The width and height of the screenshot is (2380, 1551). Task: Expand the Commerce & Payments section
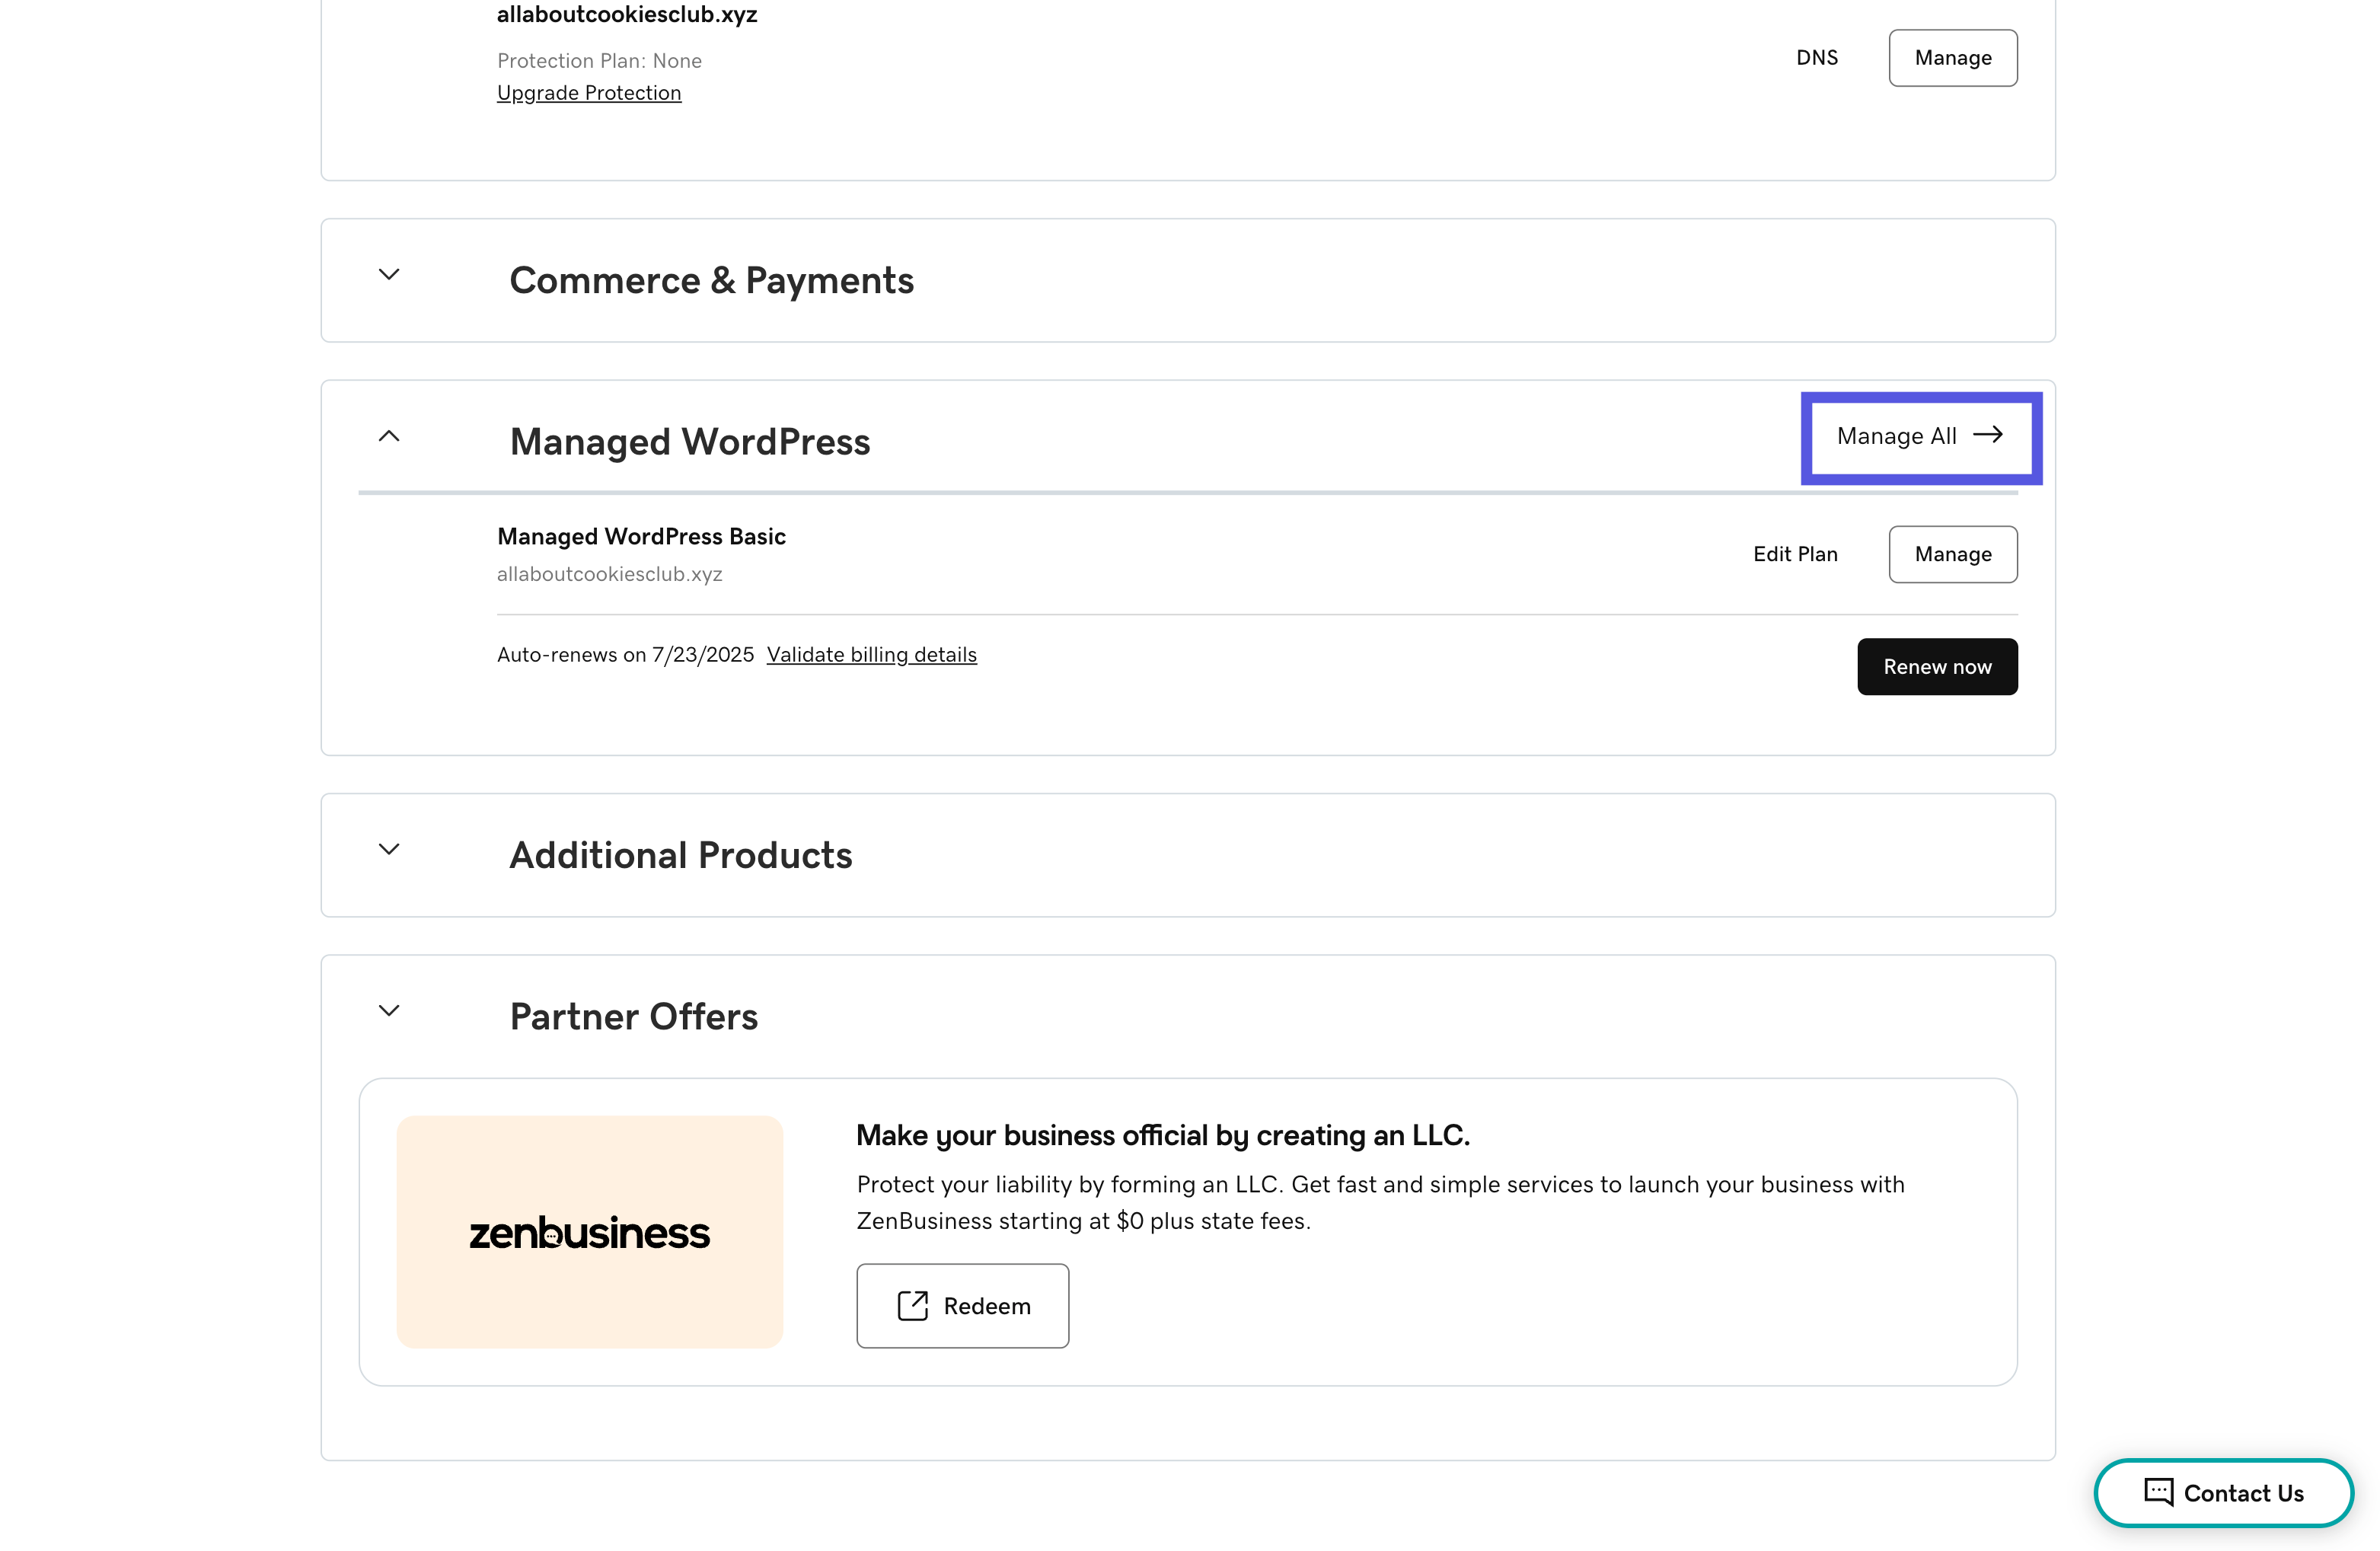point(389,276)
